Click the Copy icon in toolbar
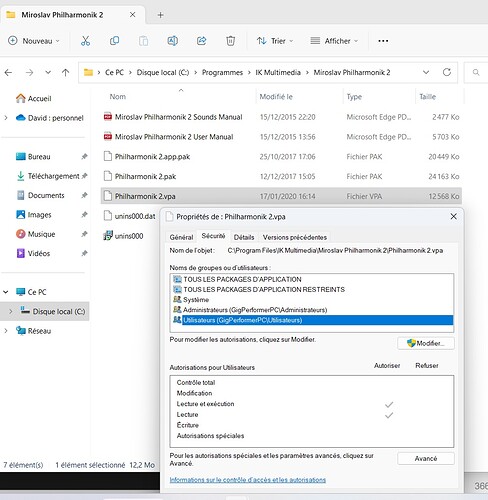 tap(114, 41)
